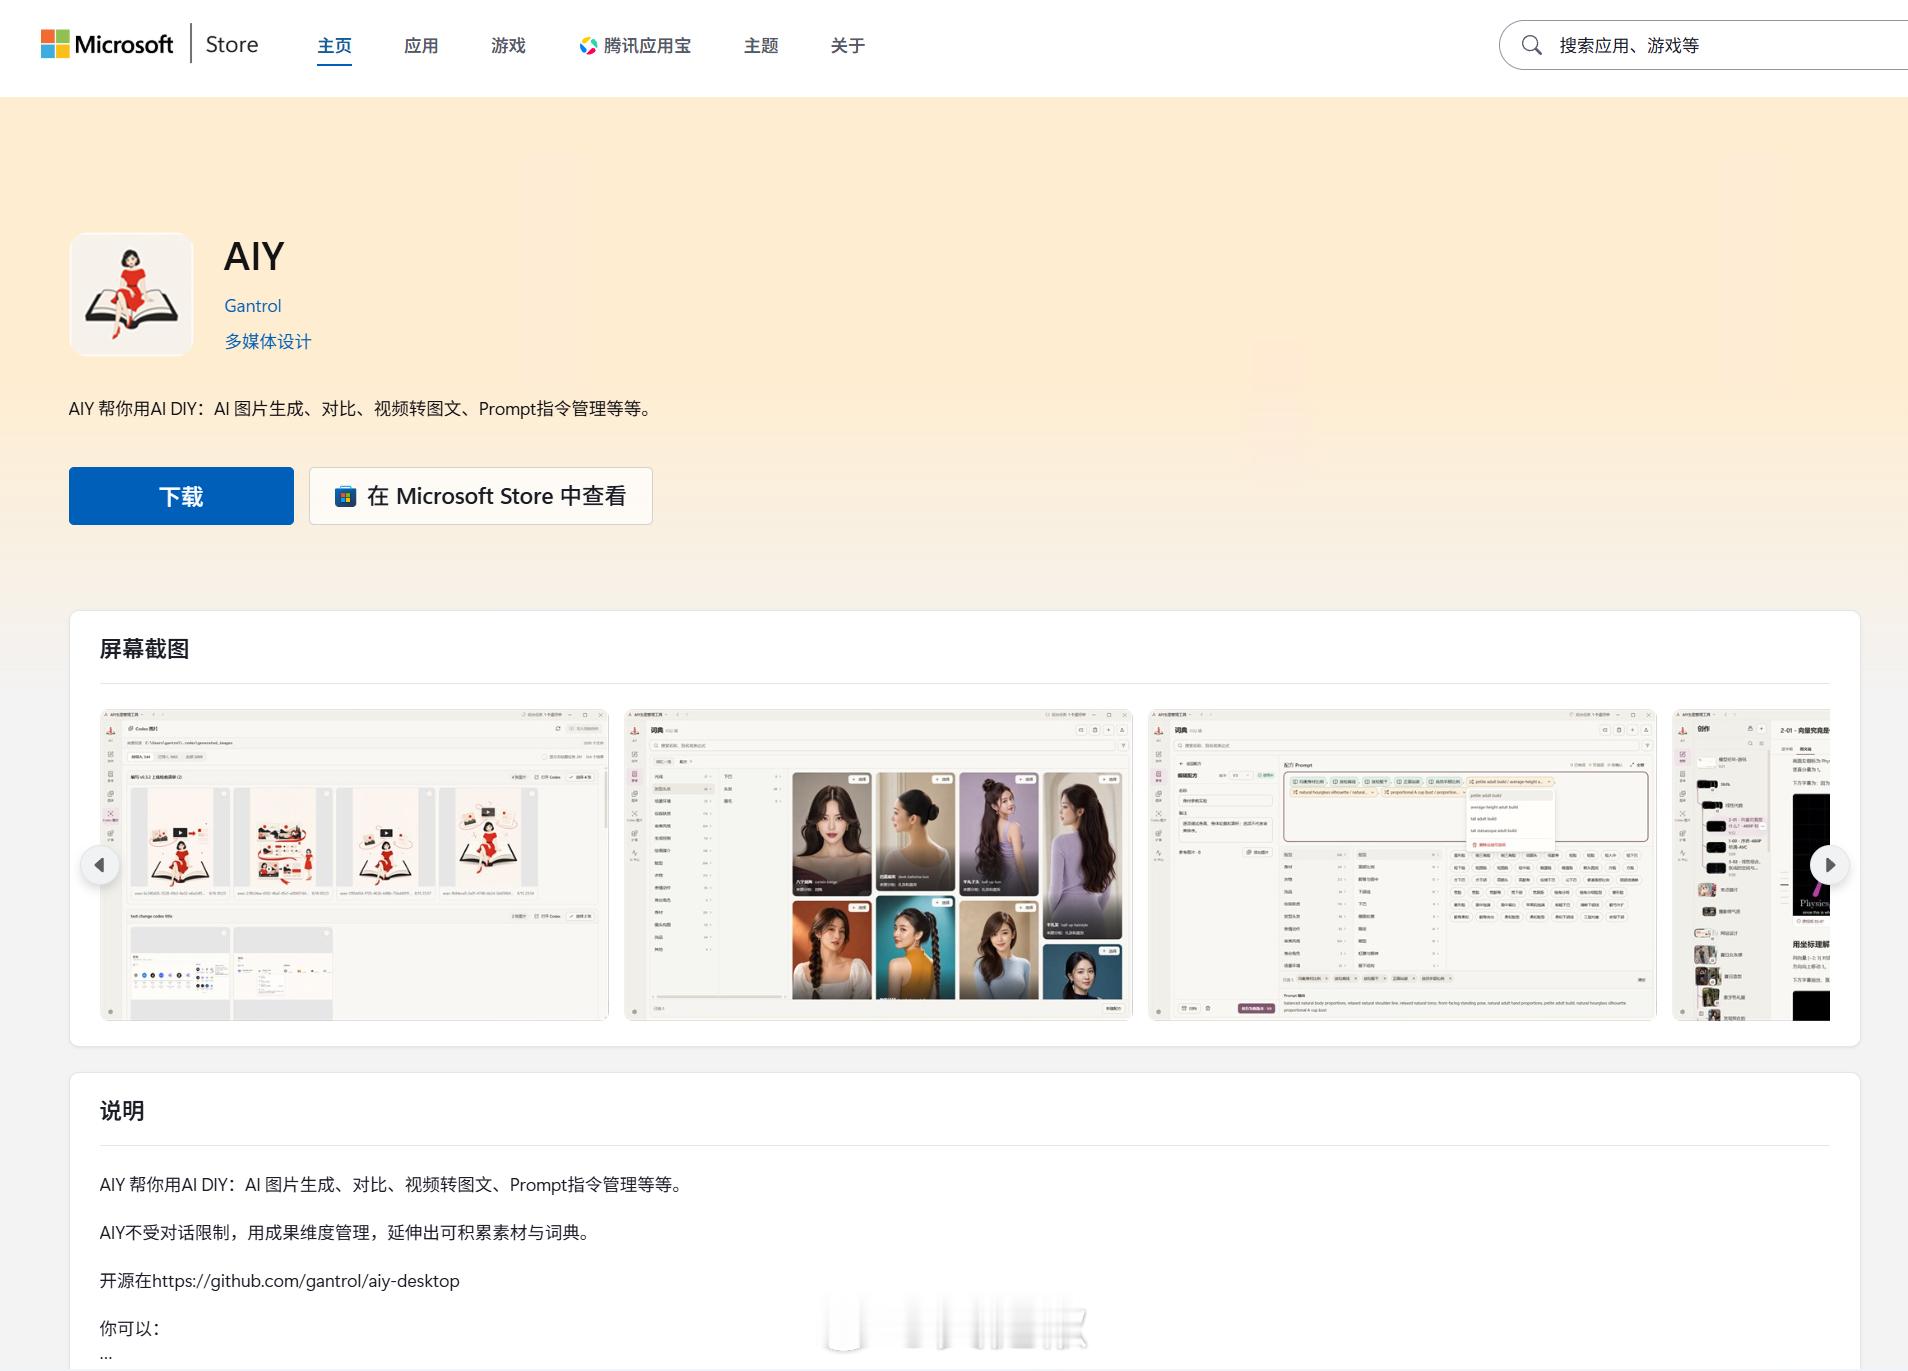Click the AIY app icon
The image size is (1908, 1371).
[x=131, y=294]
